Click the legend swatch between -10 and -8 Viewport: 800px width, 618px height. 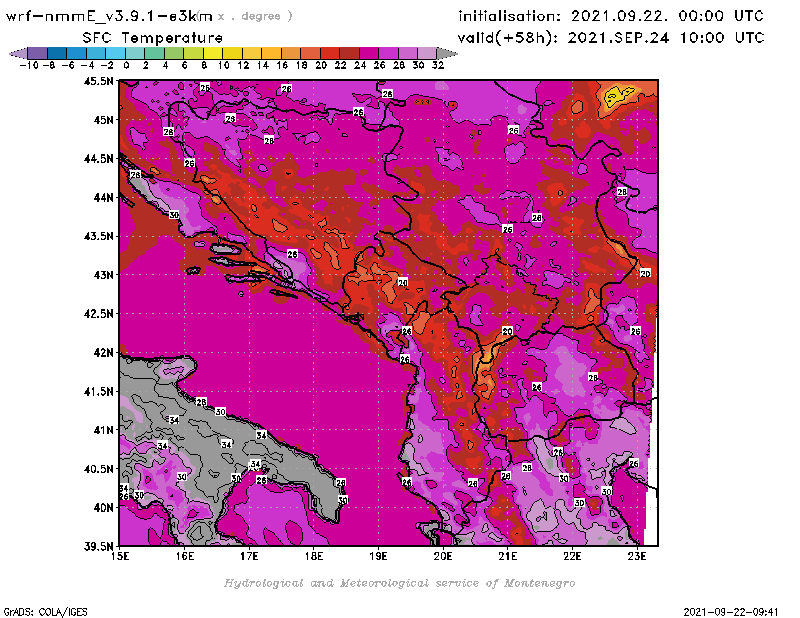38,53
